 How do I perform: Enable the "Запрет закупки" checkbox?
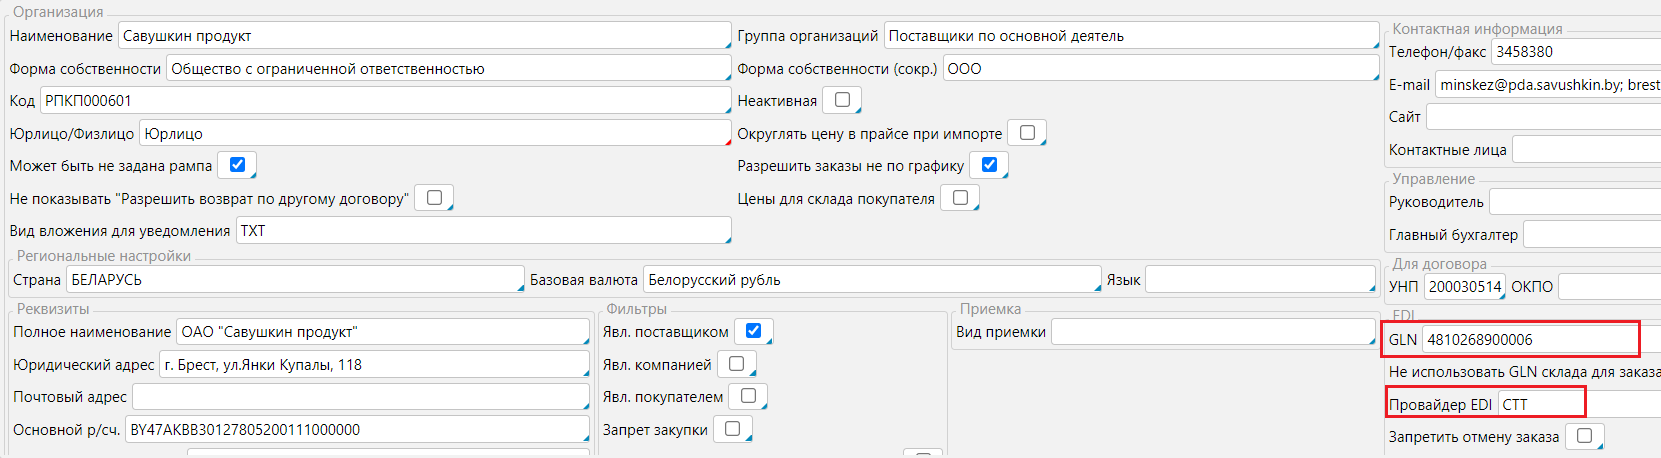[732, 429]
